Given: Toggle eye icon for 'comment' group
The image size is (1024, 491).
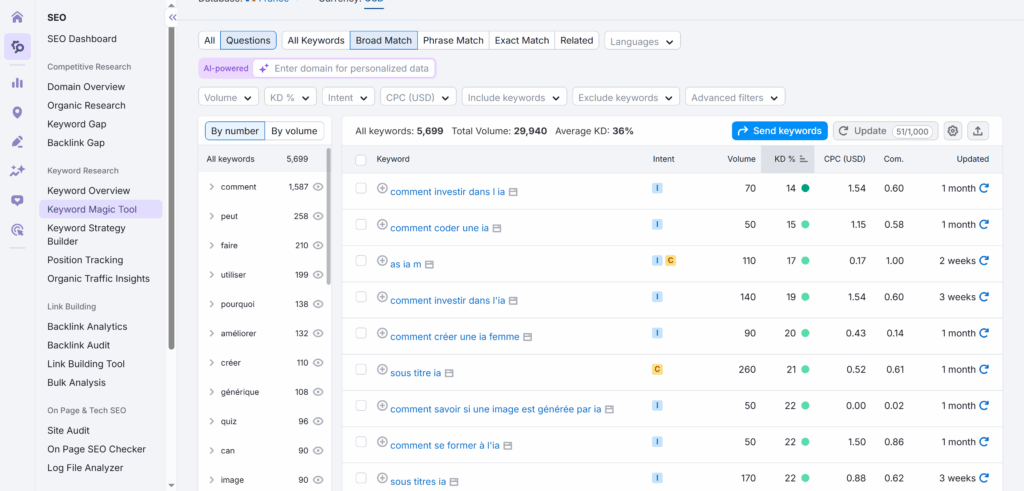Looking at the screenshot, I should pos(318,187).
